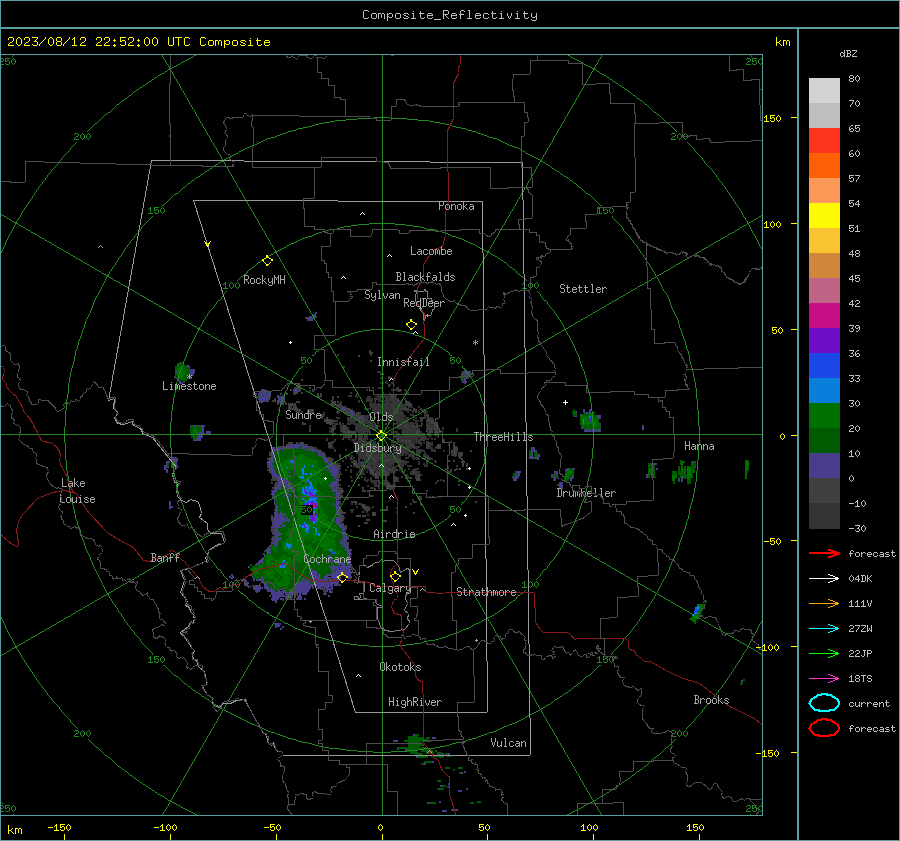
Task: Click the Banff label
Action: pos(165,558)
